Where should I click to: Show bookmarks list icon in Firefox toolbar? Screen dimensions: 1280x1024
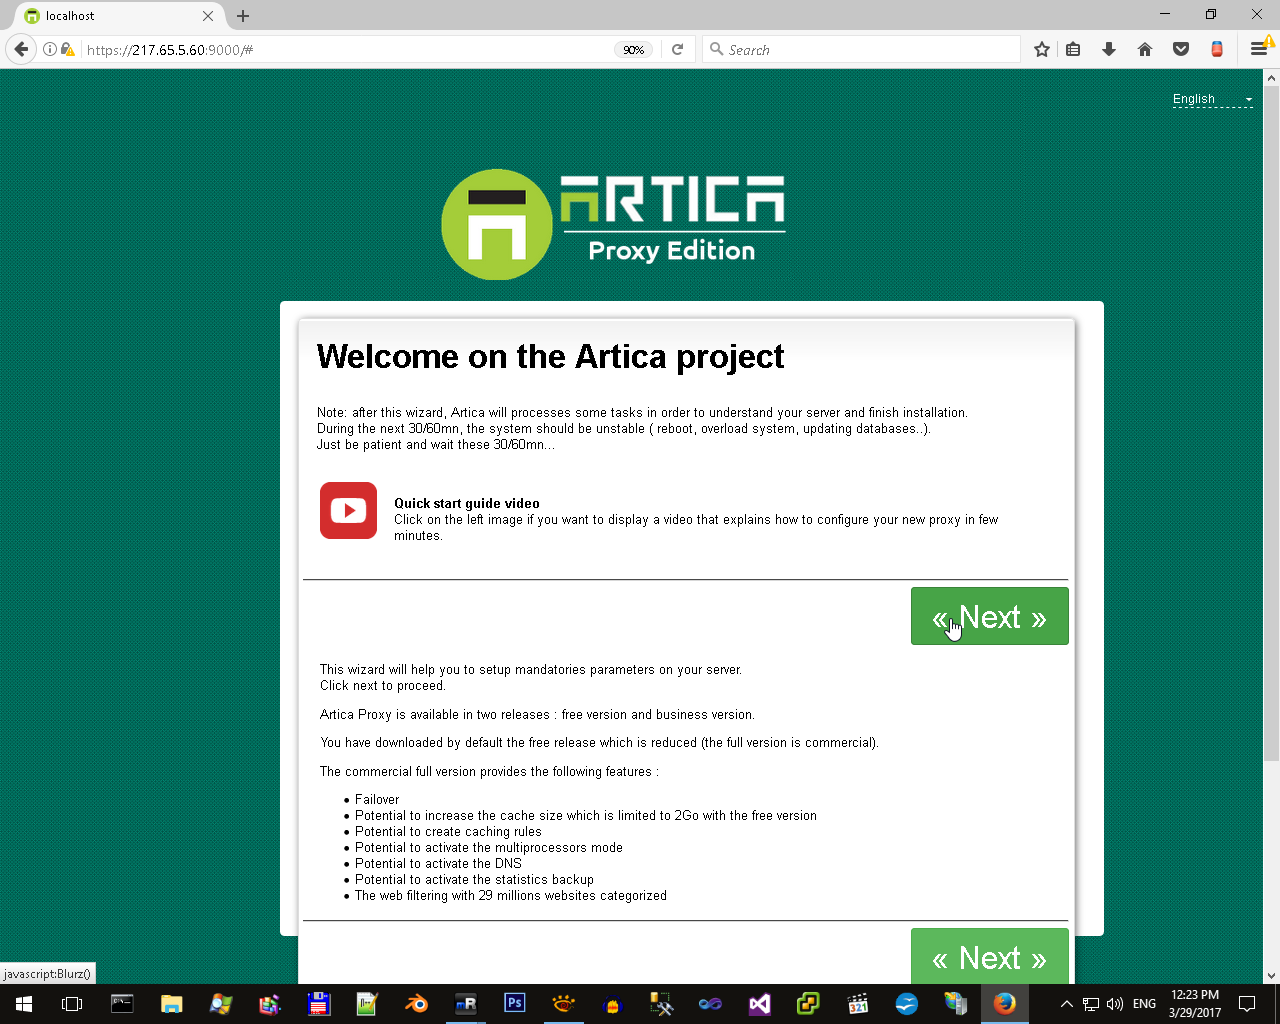point(1073,49)
